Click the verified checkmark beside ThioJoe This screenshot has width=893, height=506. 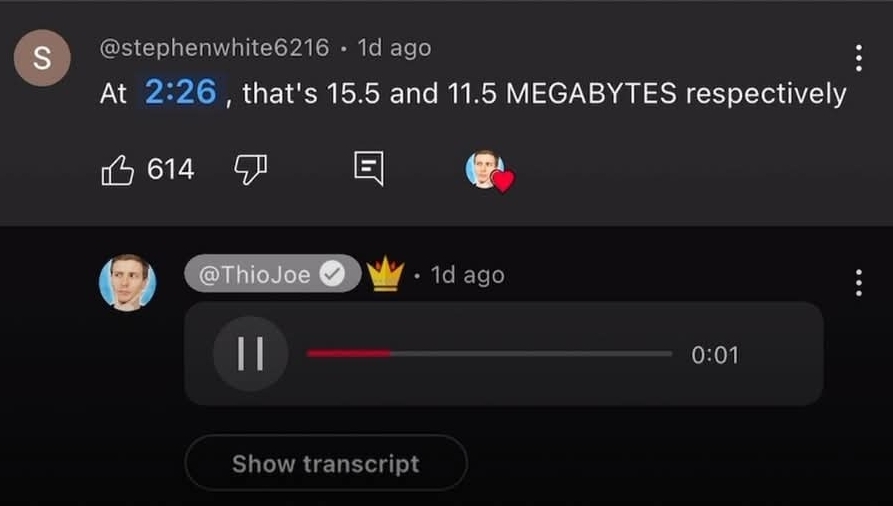[x=332, y=274]
